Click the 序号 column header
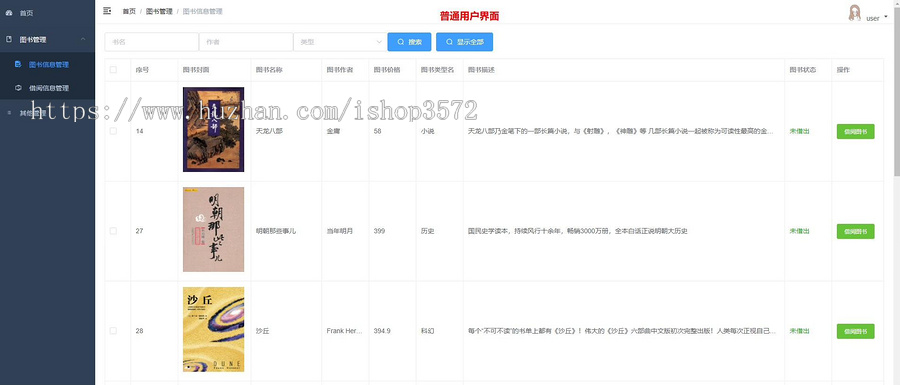900x385 pixels. 142,70
